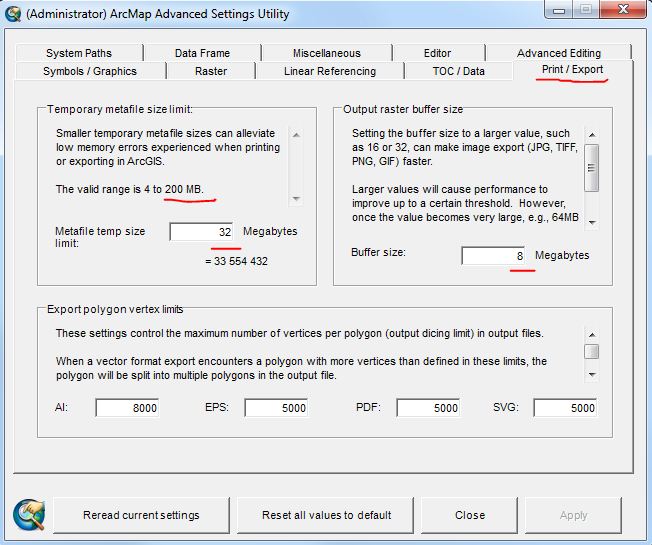The height and width of the screenshot is (545, 652).
Task: Click the Buffer size input field
Action: click(493, 255)
